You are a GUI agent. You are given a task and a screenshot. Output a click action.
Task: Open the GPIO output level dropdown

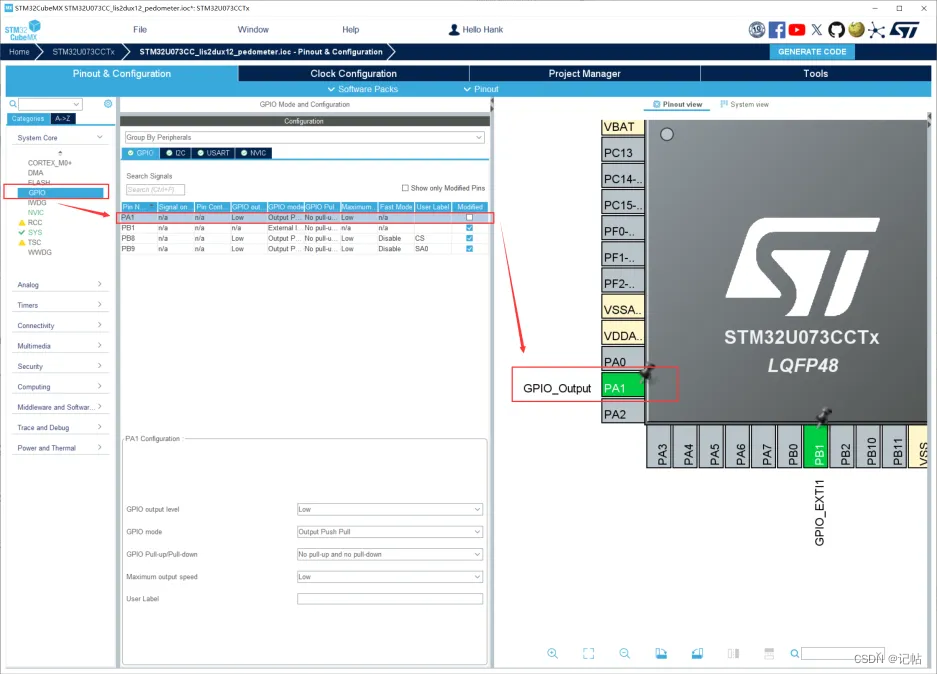tap(390, 510)
